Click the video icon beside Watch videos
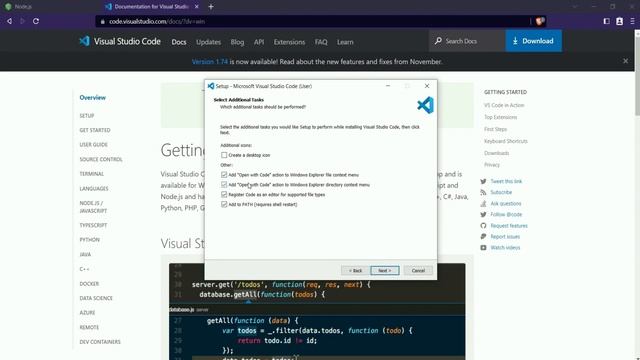Screen dimensions: 640x360 [x=483, y=247]
